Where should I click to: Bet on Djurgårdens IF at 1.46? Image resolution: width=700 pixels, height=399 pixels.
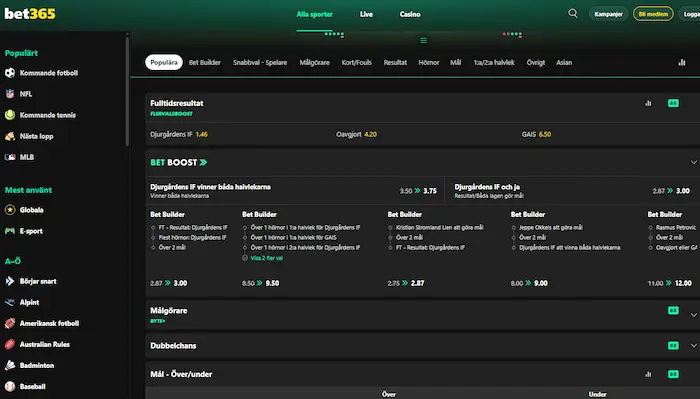coord(179,134)
